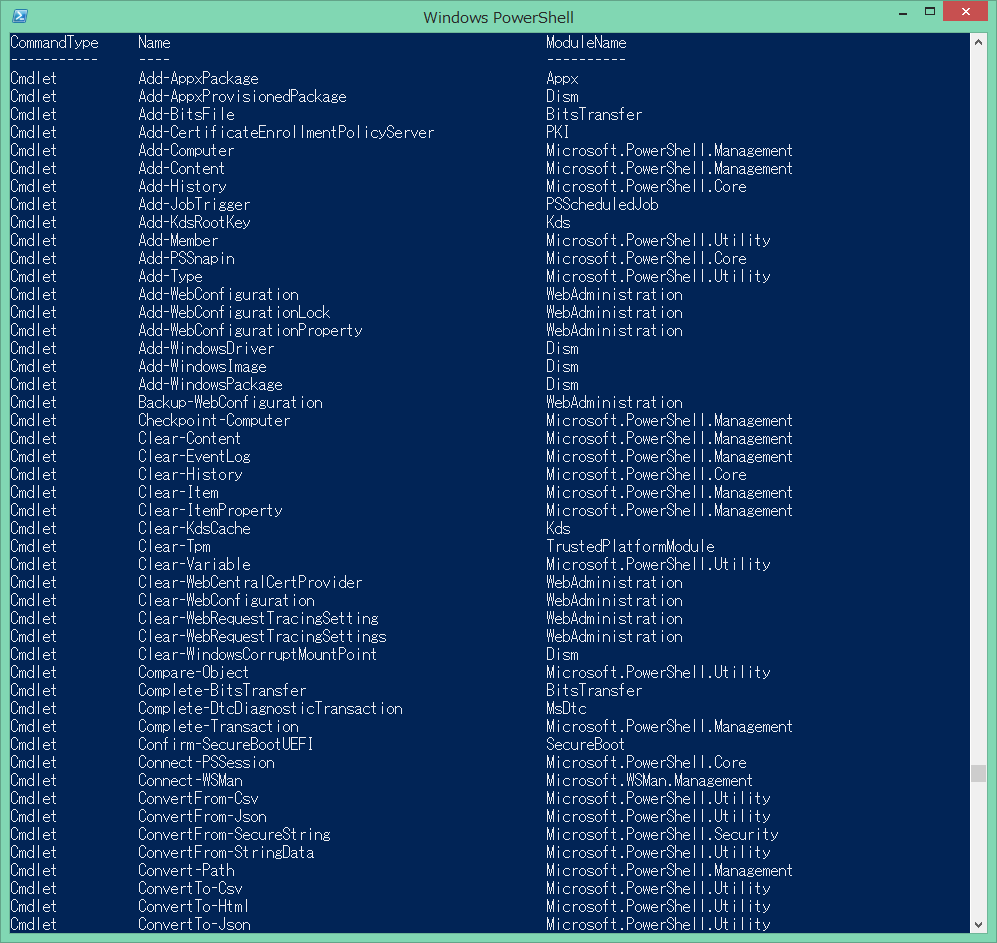Image resolution: width=997 pixels, height=943 pixels.
Task: Click the SecureBoot module name
Action: [586, 745]
